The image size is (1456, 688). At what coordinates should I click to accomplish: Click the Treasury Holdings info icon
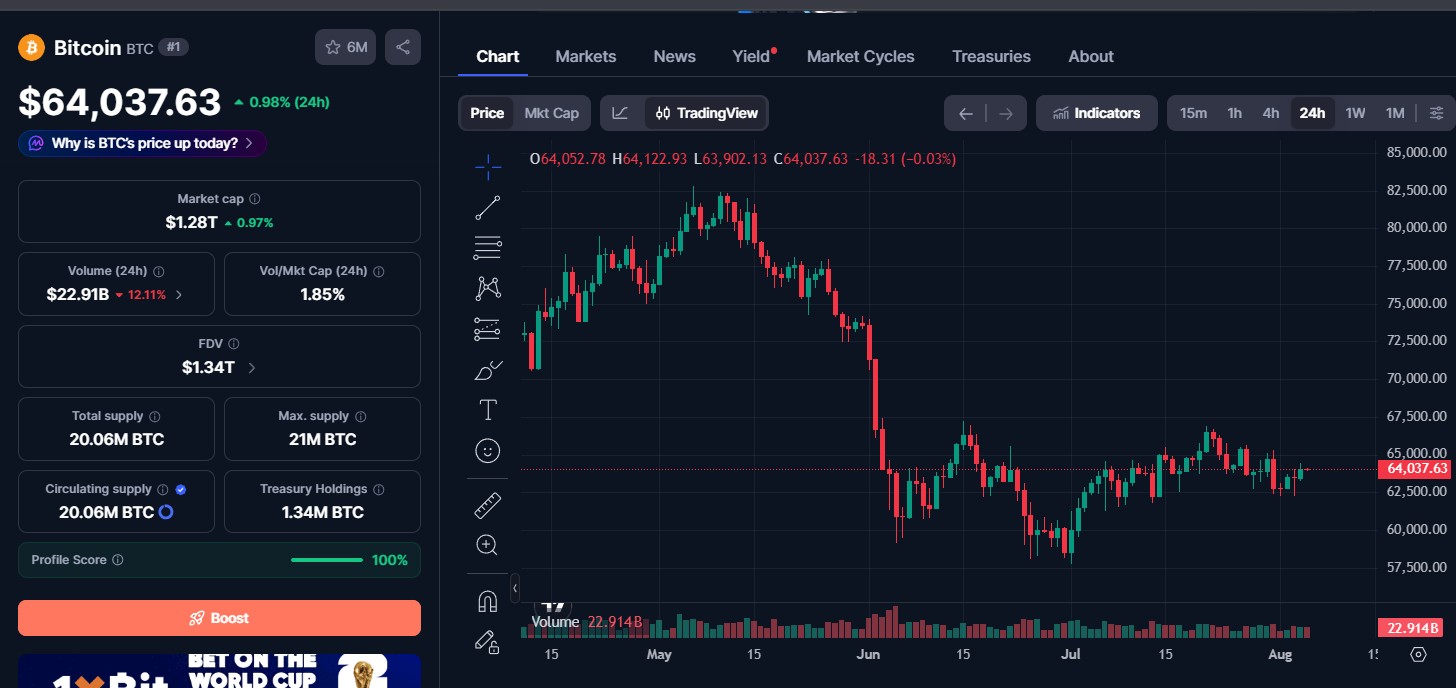(x=379, y=489)
